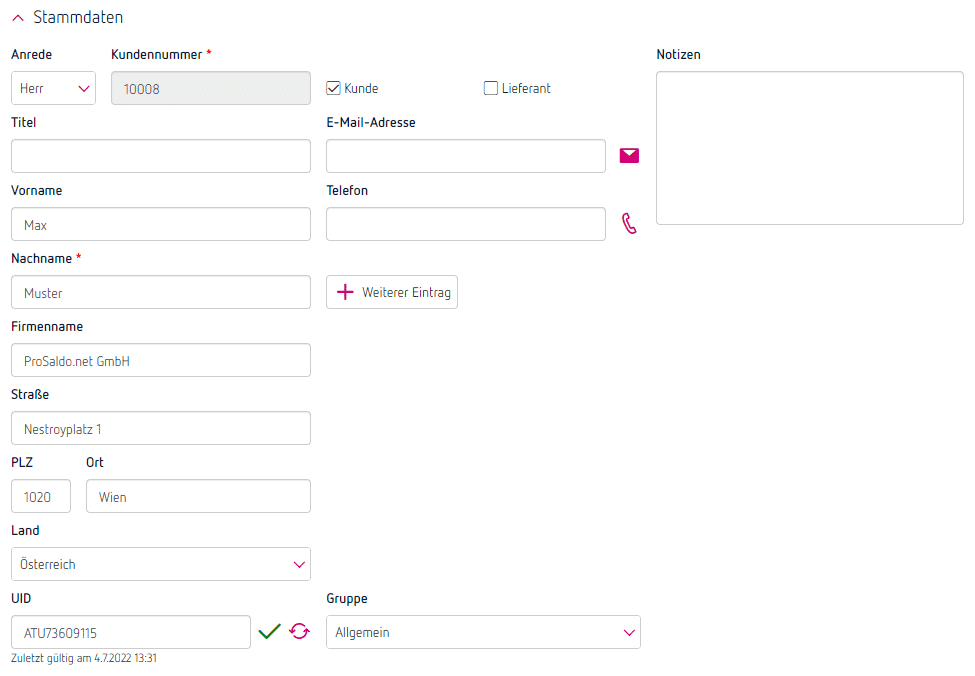Click the plus icon for Weiterer Eintrag
This screenshot has width=975, height=676.
pyautogui.click(x=345, y=292)
